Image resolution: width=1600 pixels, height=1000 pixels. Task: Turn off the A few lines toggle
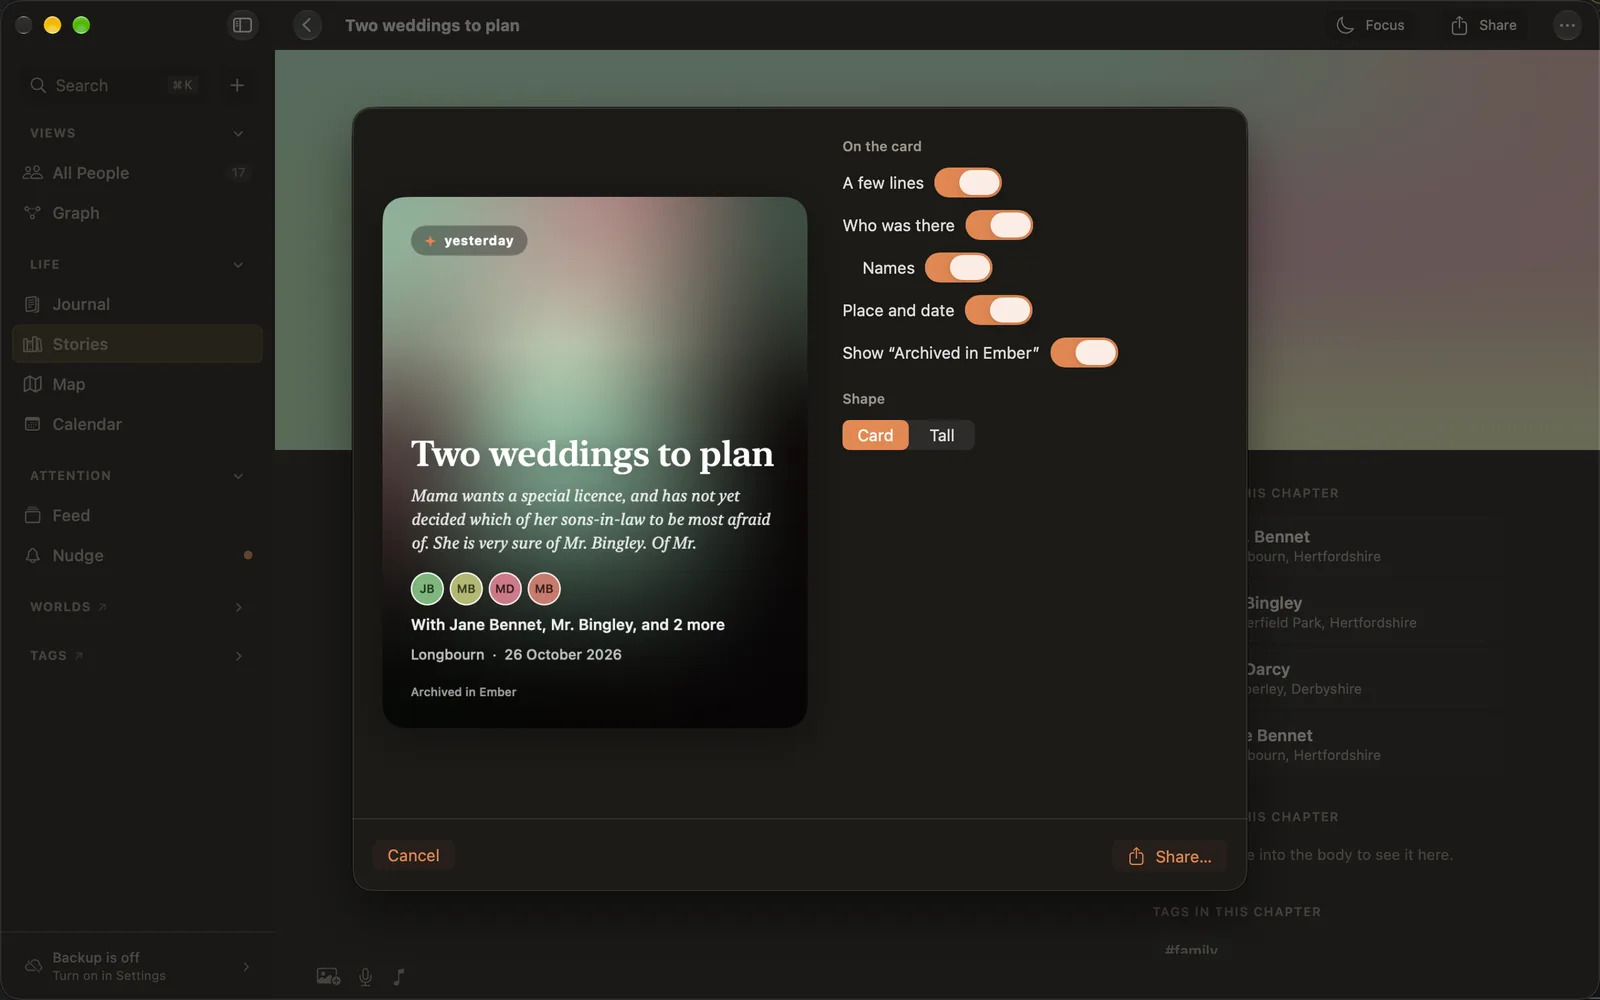(968, 183)
